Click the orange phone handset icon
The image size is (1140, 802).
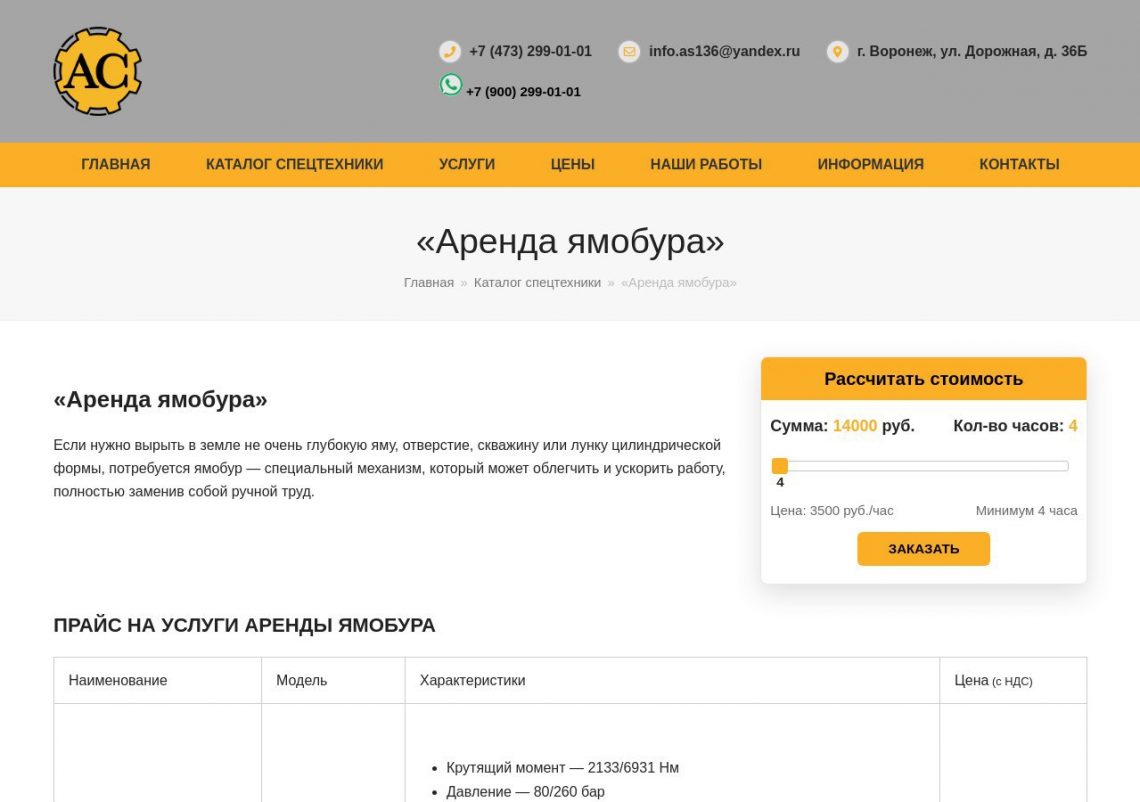[450, 52]
